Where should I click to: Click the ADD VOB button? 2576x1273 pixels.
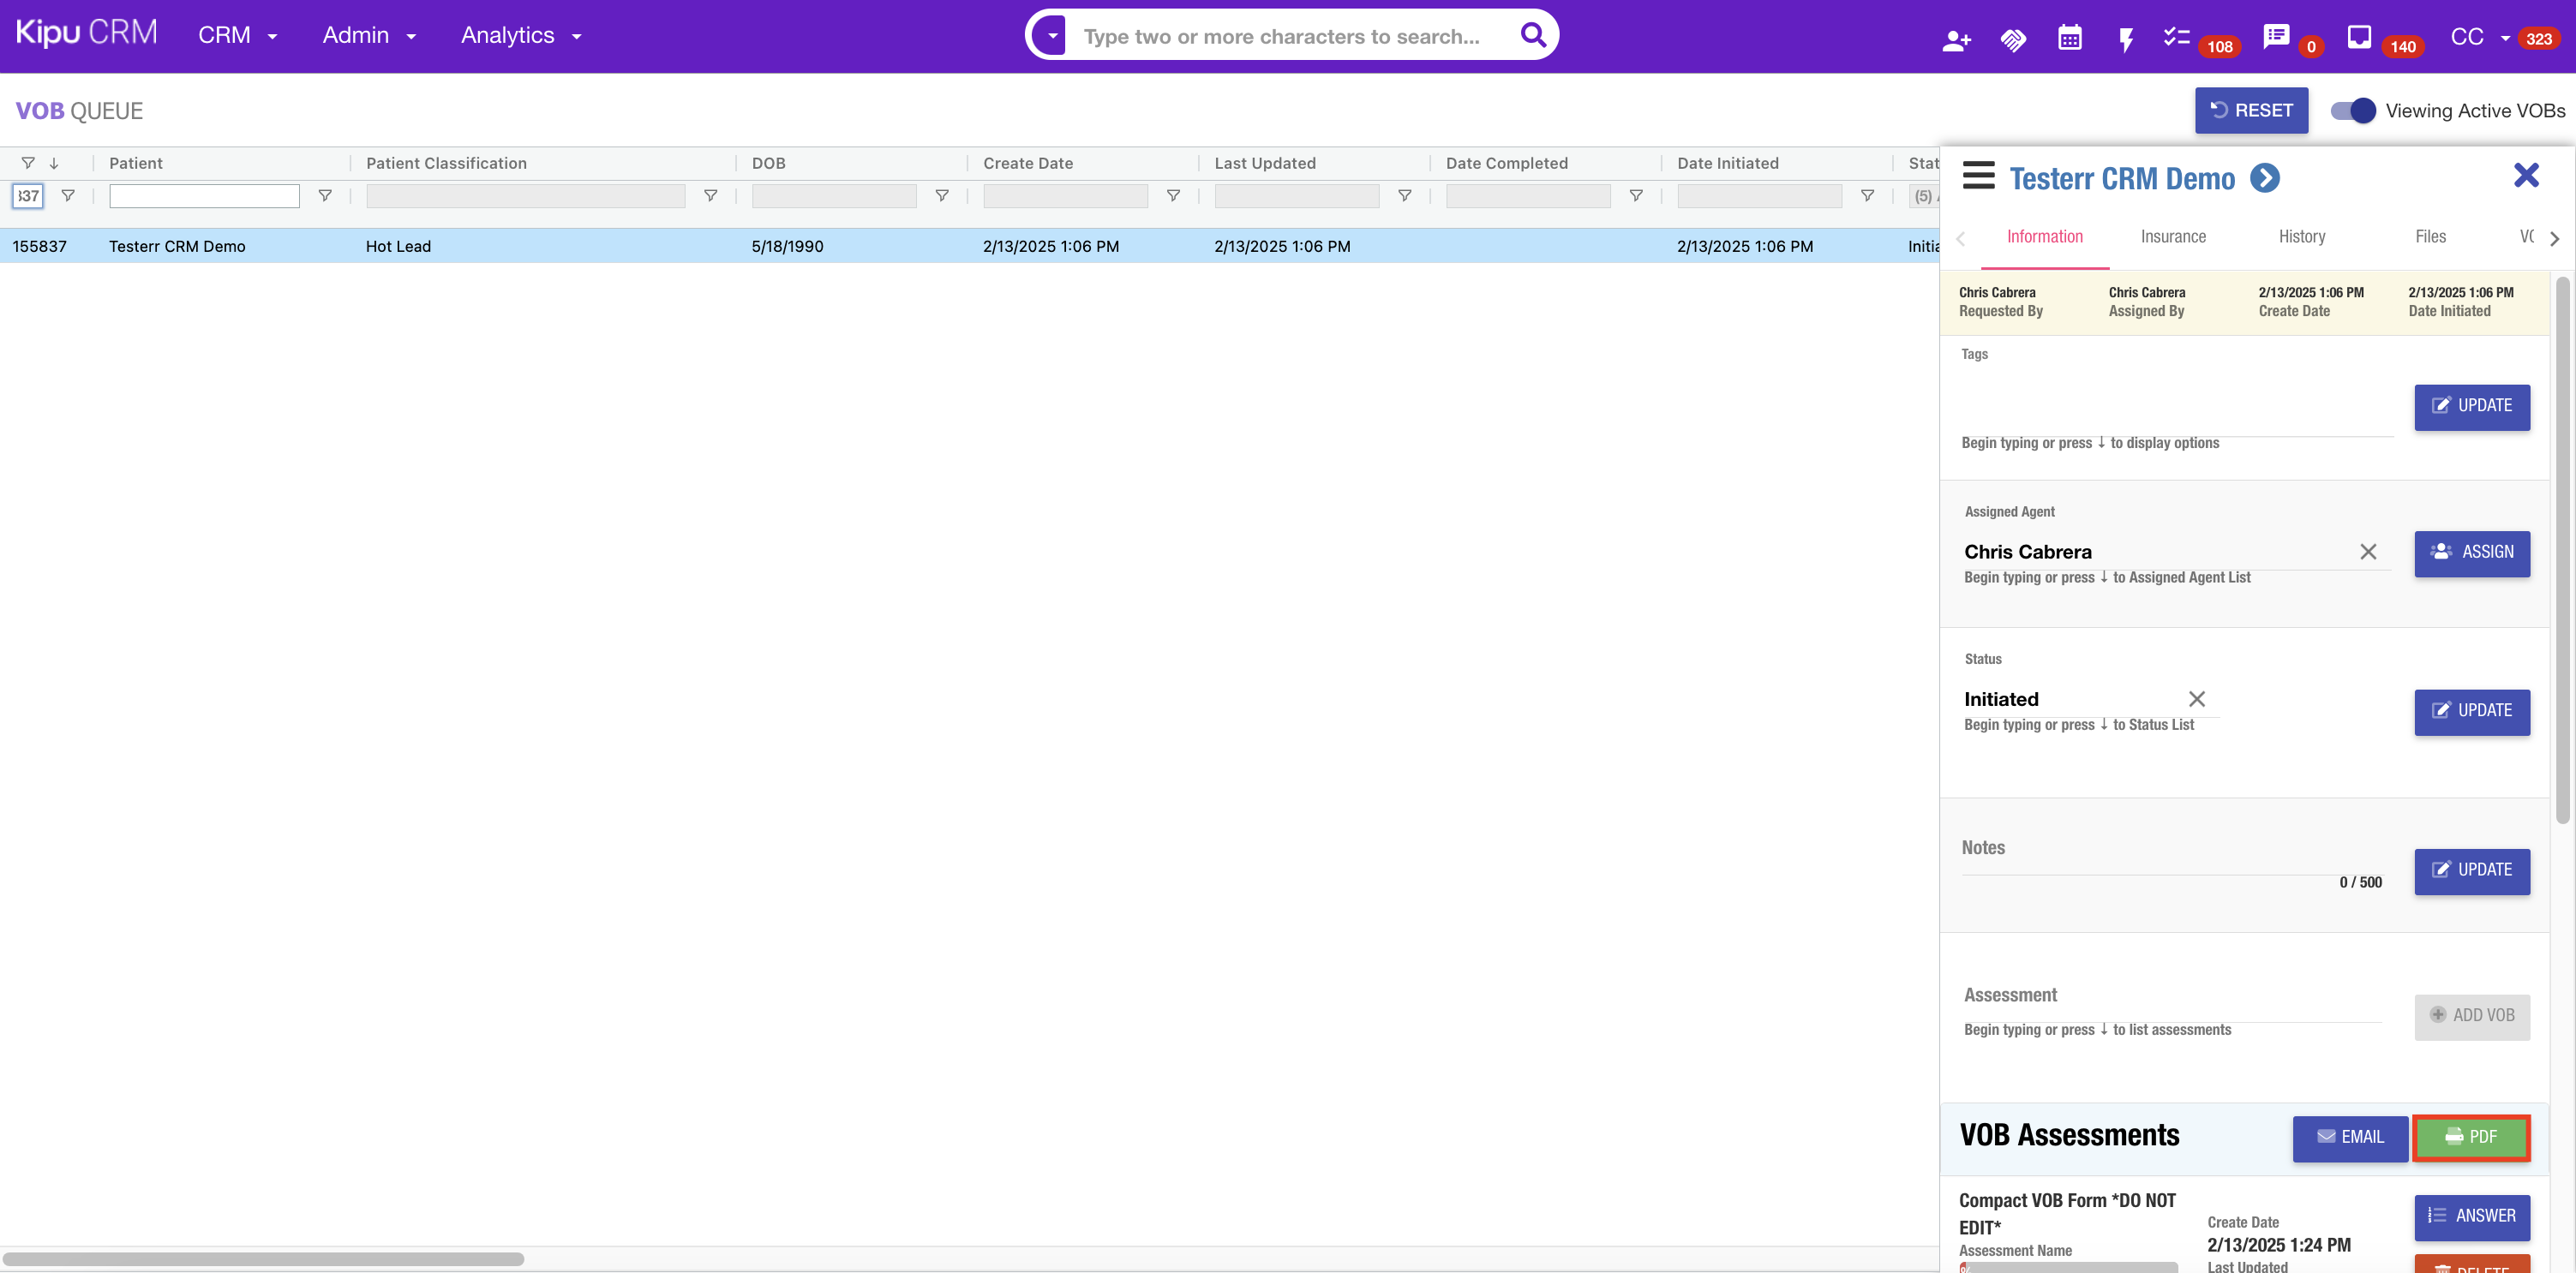[2471, 1016]
